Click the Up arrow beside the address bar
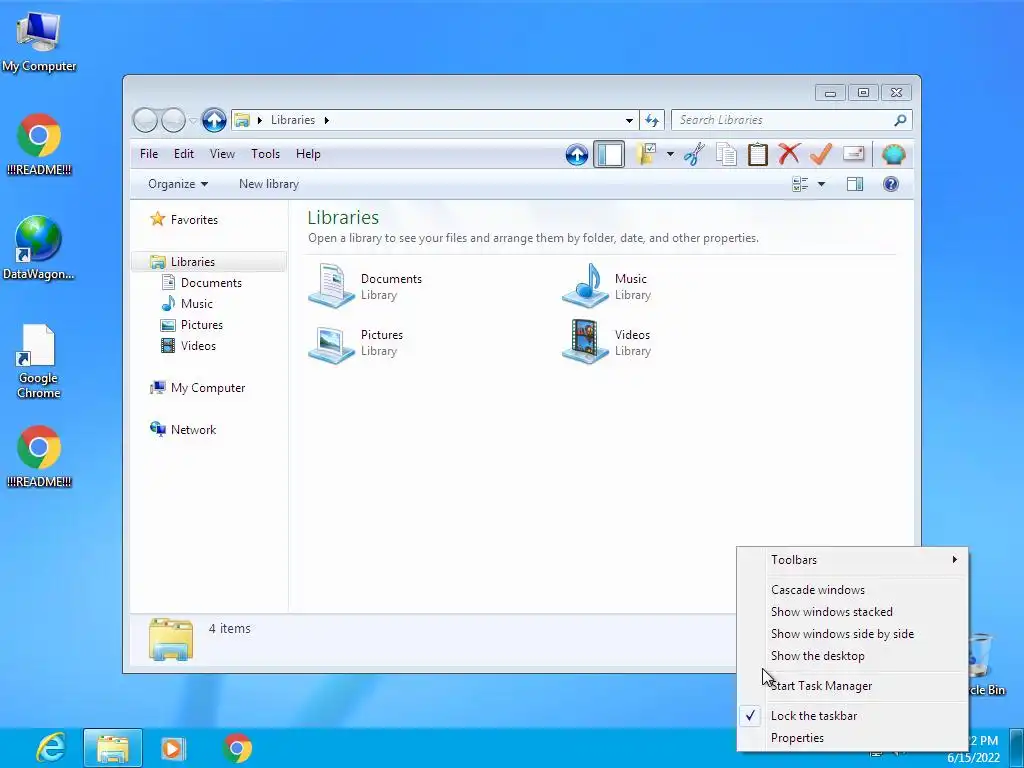This screenshot has height=768, width=1024. 214,120
